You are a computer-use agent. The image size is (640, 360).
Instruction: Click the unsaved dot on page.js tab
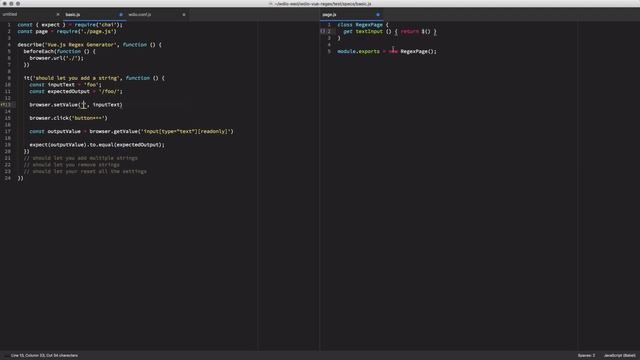(x=378, y=14)
